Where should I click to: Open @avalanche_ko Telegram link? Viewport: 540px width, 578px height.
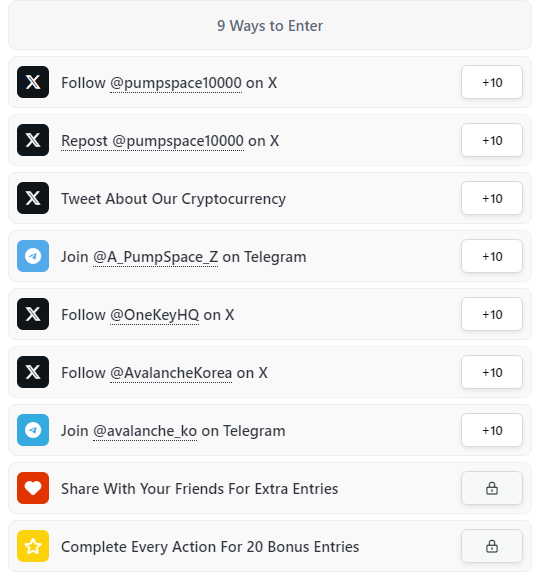[145, 431]
